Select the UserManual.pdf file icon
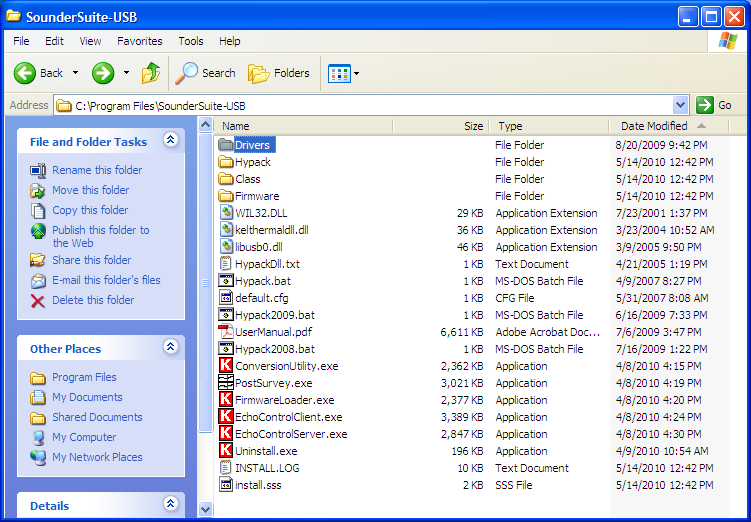Image resolution: width=751 pixels, height=522 pixels. 226,332
